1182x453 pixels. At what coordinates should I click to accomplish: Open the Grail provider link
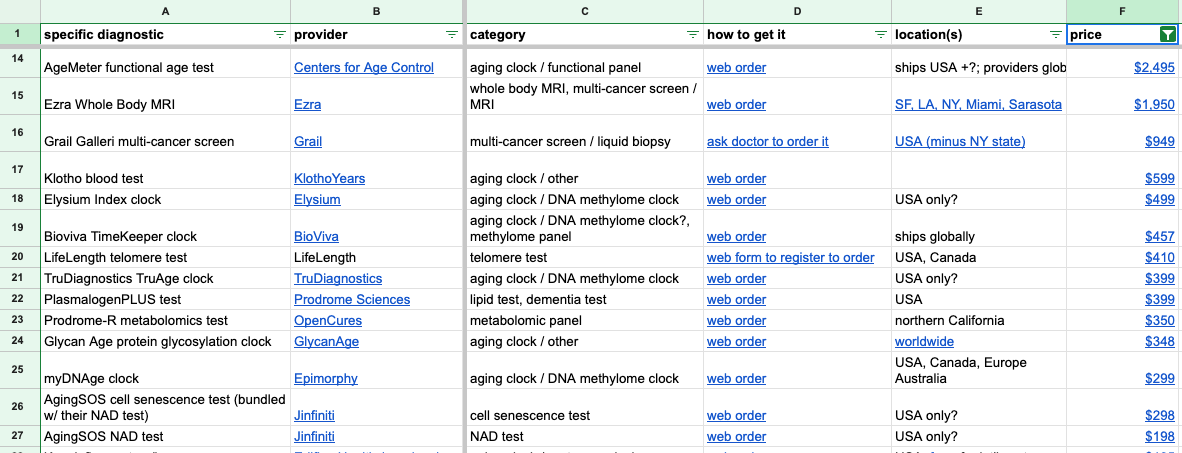(x=308, y=142)
